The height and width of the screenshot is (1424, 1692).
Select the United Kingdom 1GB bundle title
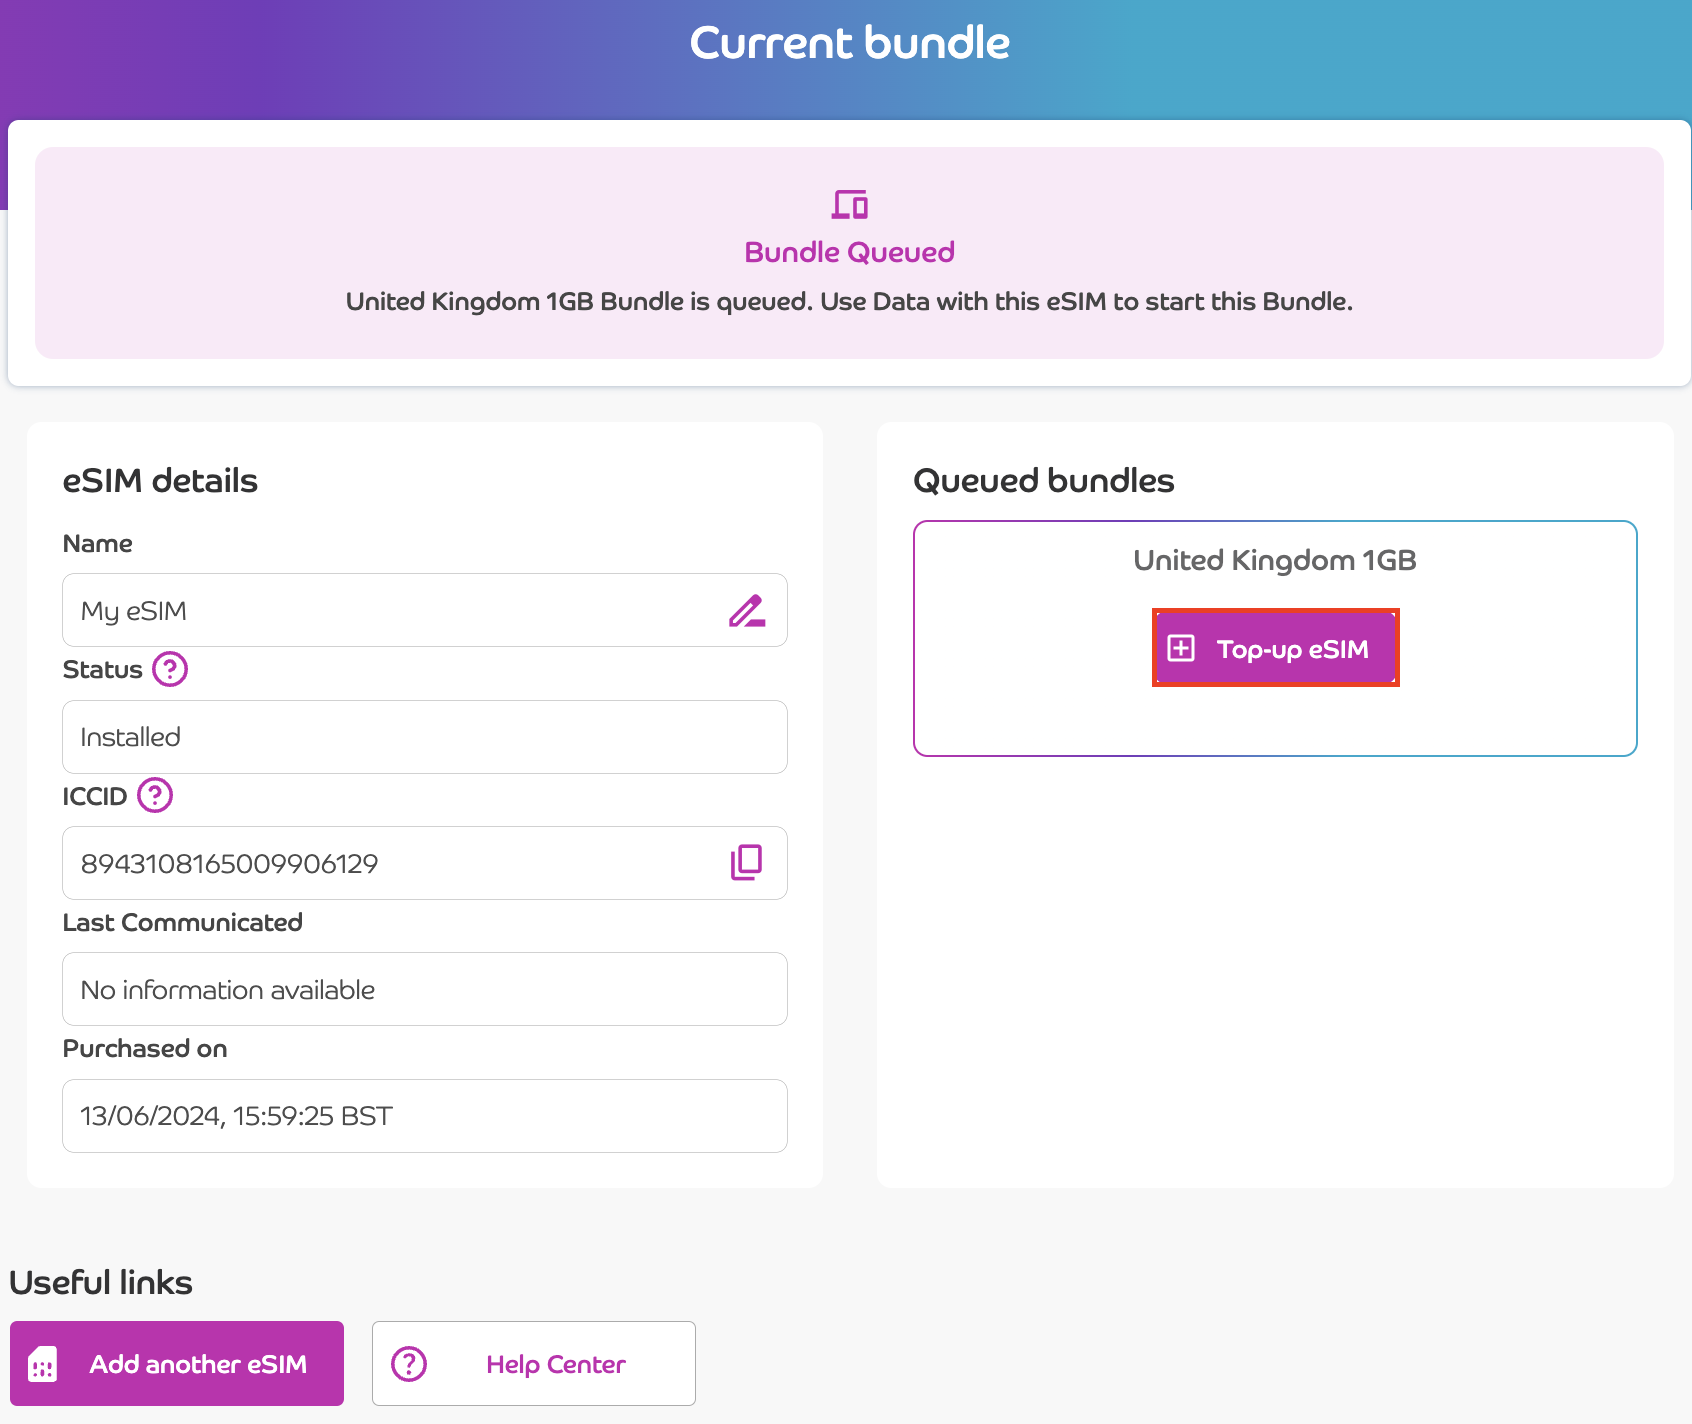[1274, 560]
